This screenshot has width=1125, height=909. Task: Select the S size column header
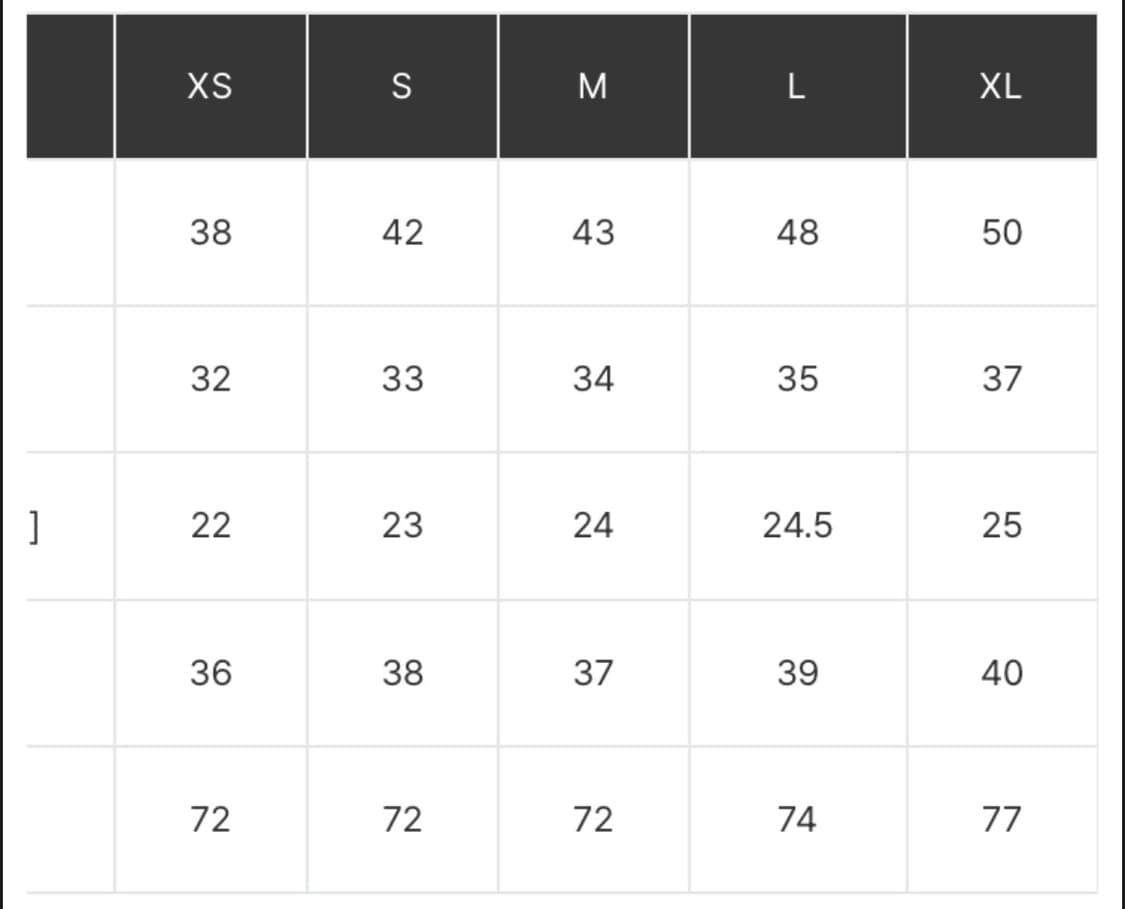(x=401, y=87)
